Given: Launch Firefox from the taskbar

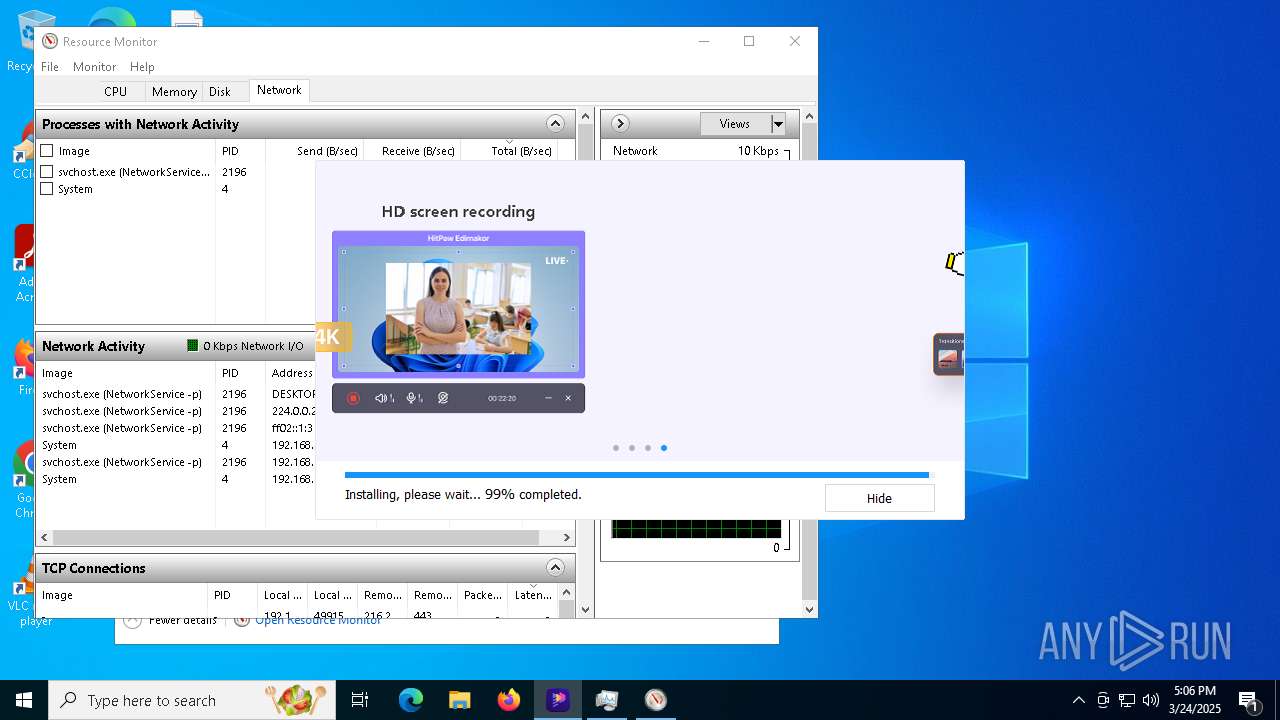Looking at the screenshot, I should [x=509, y=700].
